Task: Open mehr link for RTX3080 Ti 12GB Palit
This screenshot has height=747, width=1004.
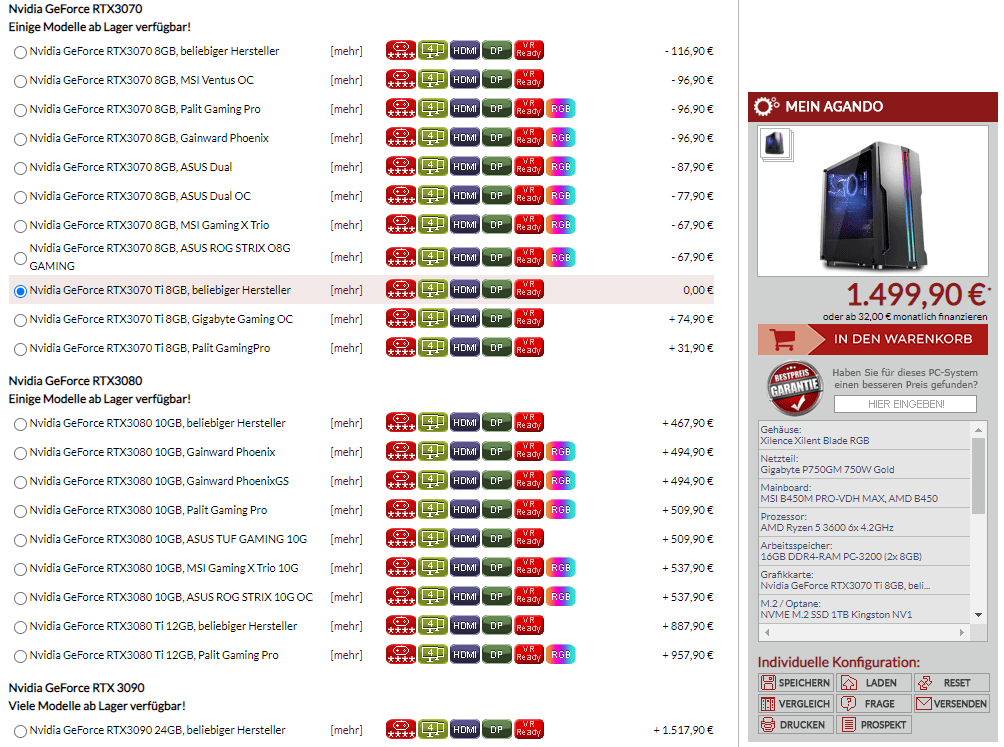Action: pos(346,655)
